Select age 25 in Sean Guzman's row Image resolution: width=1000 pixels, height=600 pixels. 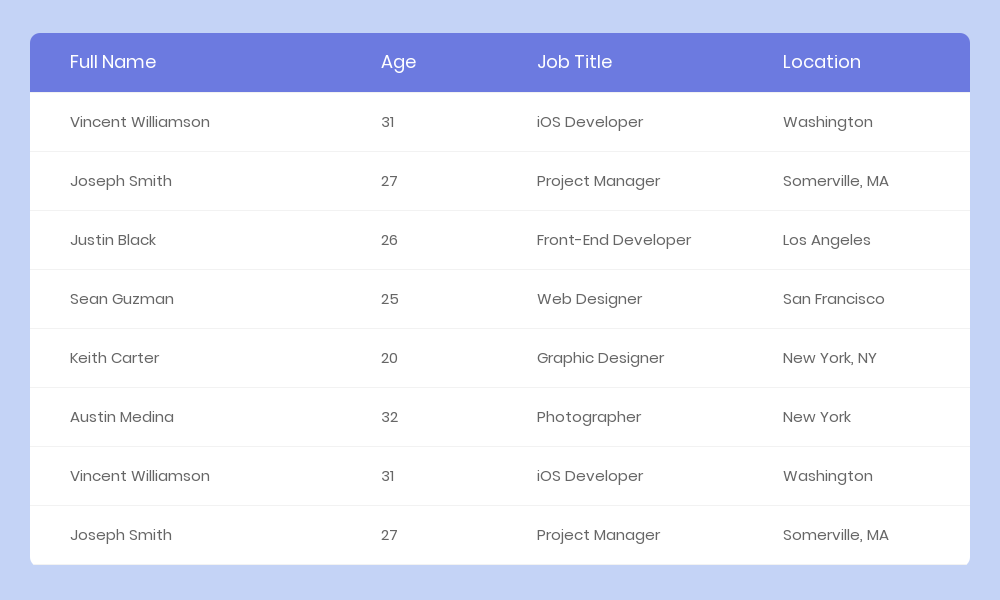389,299
